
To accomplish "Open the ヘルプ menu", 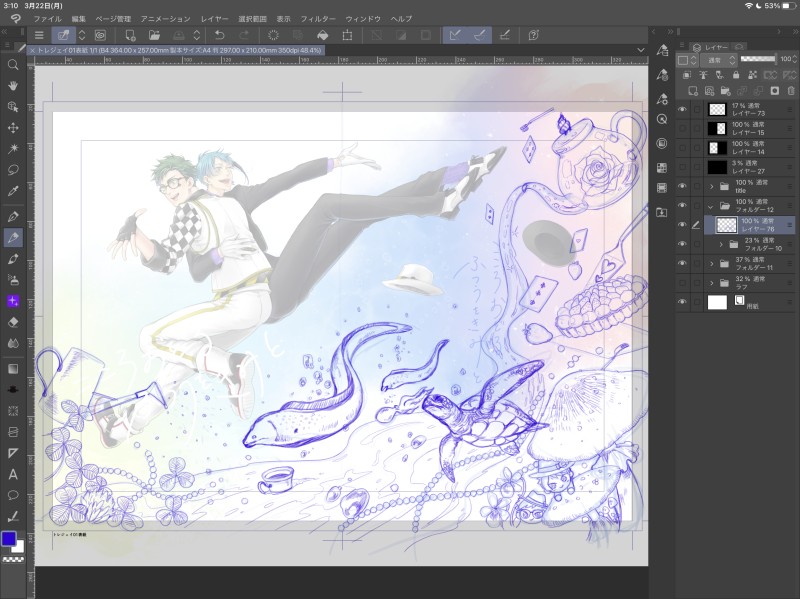I will (402, 19).
